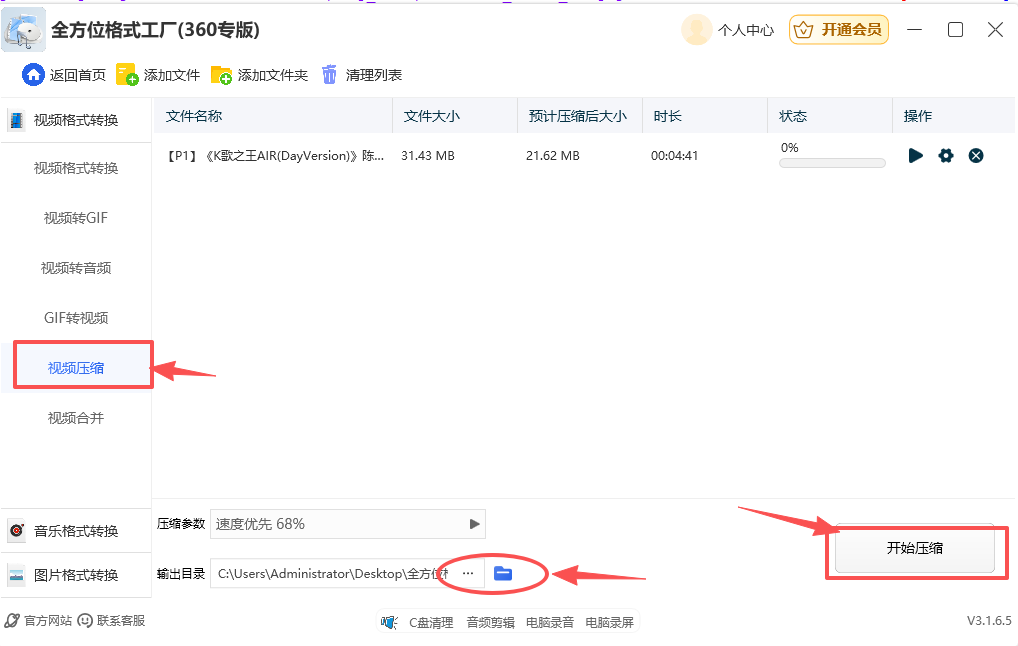Select the output directory path field
Screen dimensions: 1018x646
(x=330, y=573)
